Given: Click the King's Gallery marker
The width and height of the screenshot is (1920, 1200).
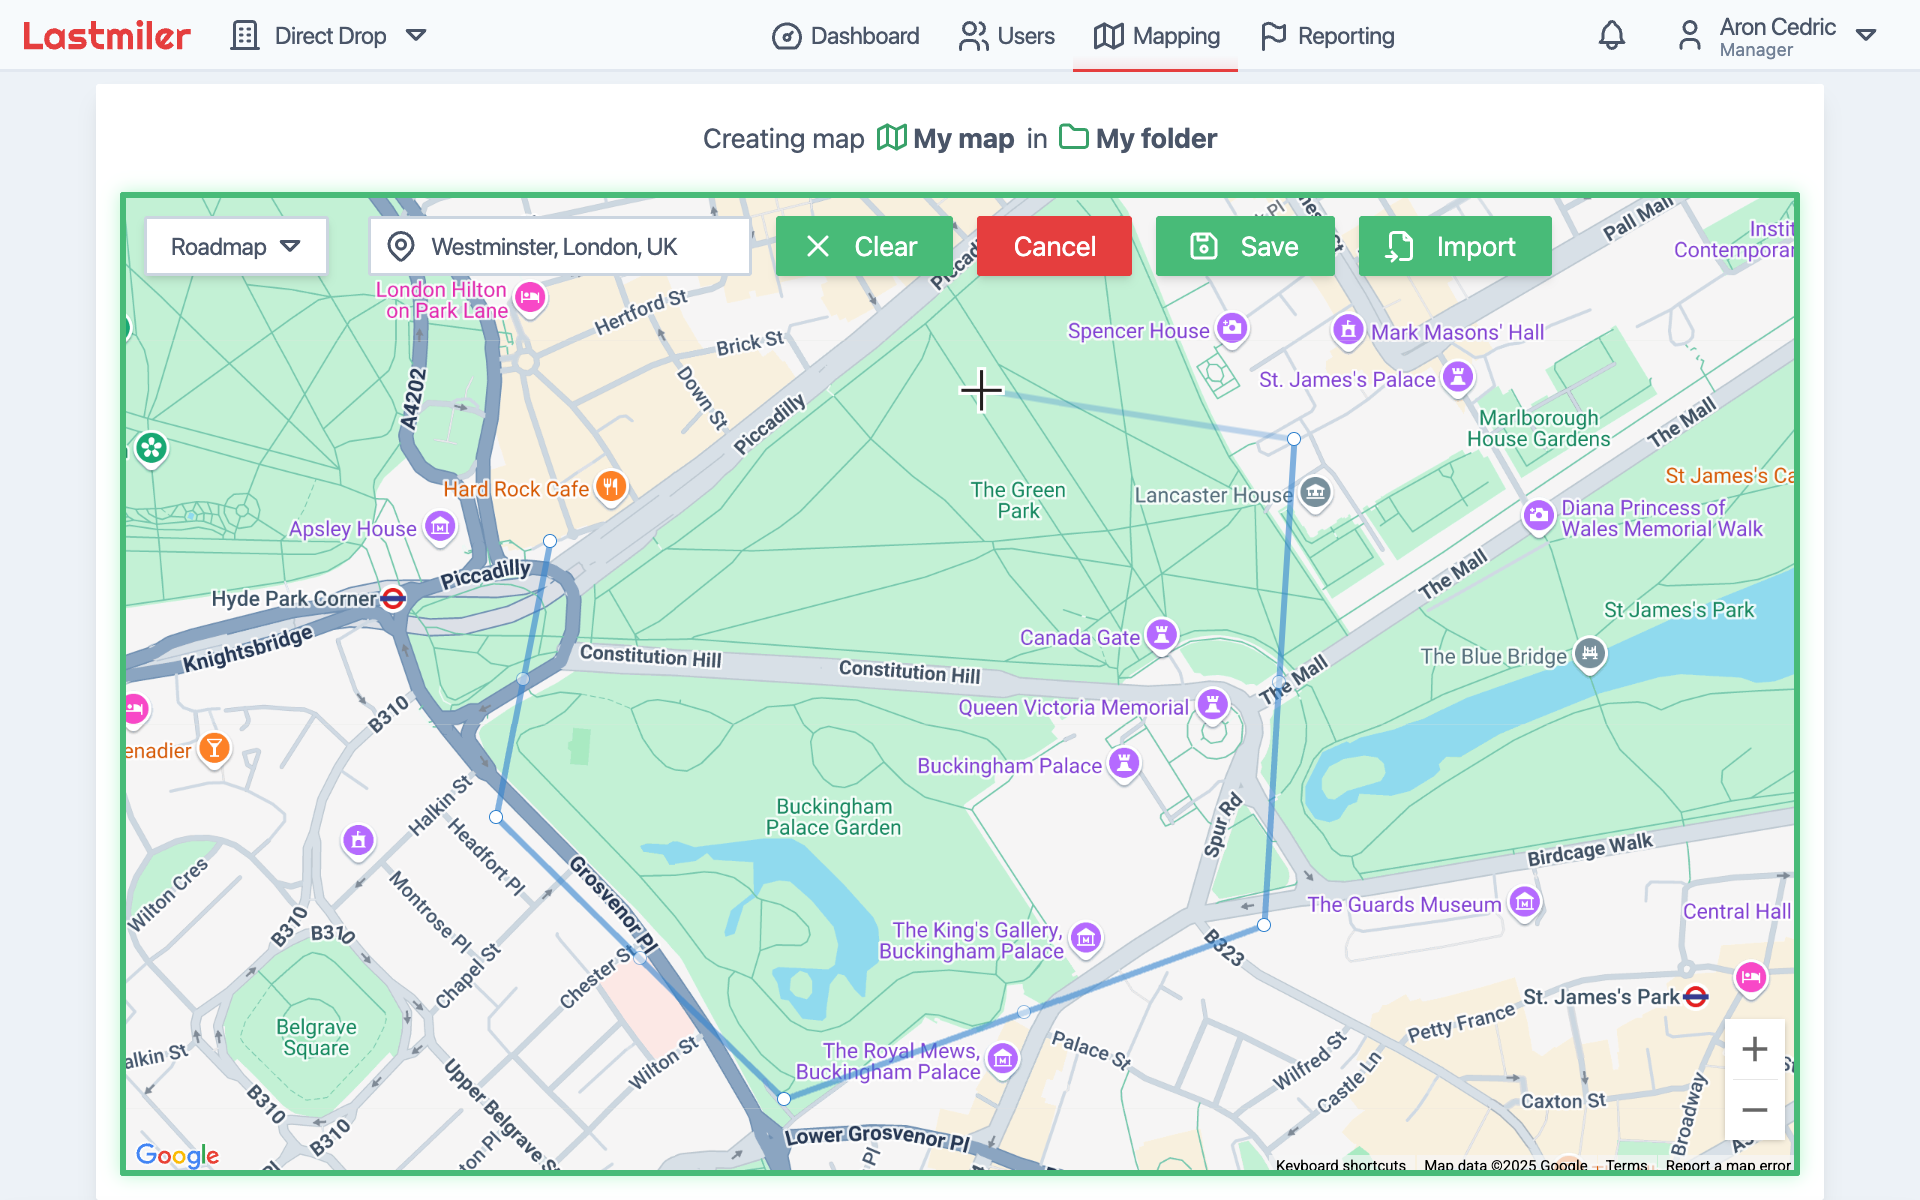Looking at the screenshot, I should click(x=1086, y=938).
